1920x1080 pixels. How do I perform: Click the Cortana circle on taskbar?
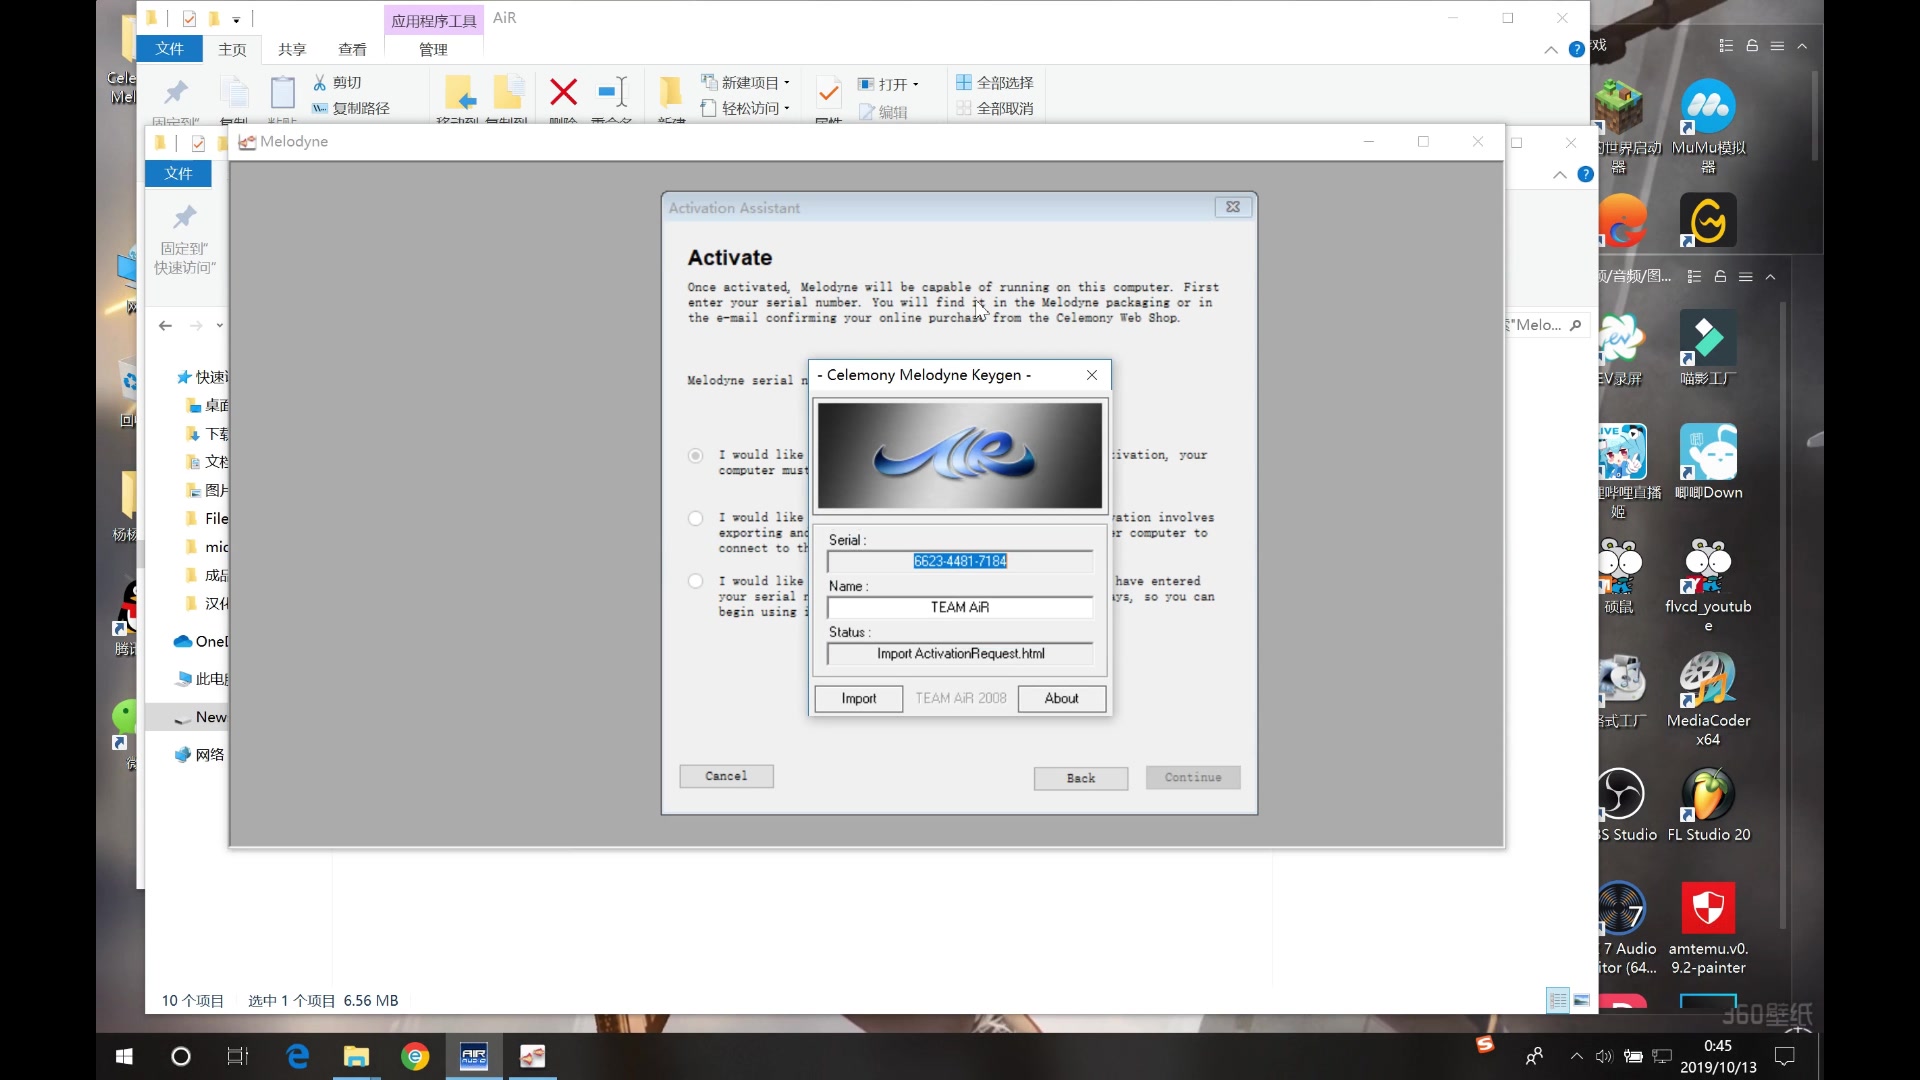pos(181,1056)
